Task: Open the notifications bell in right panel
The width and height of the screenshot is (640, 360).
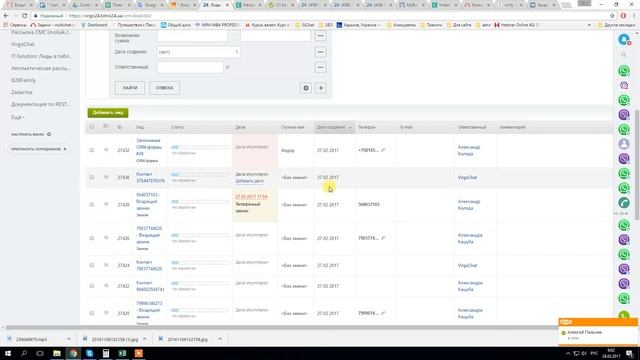Action: point(624,40)
